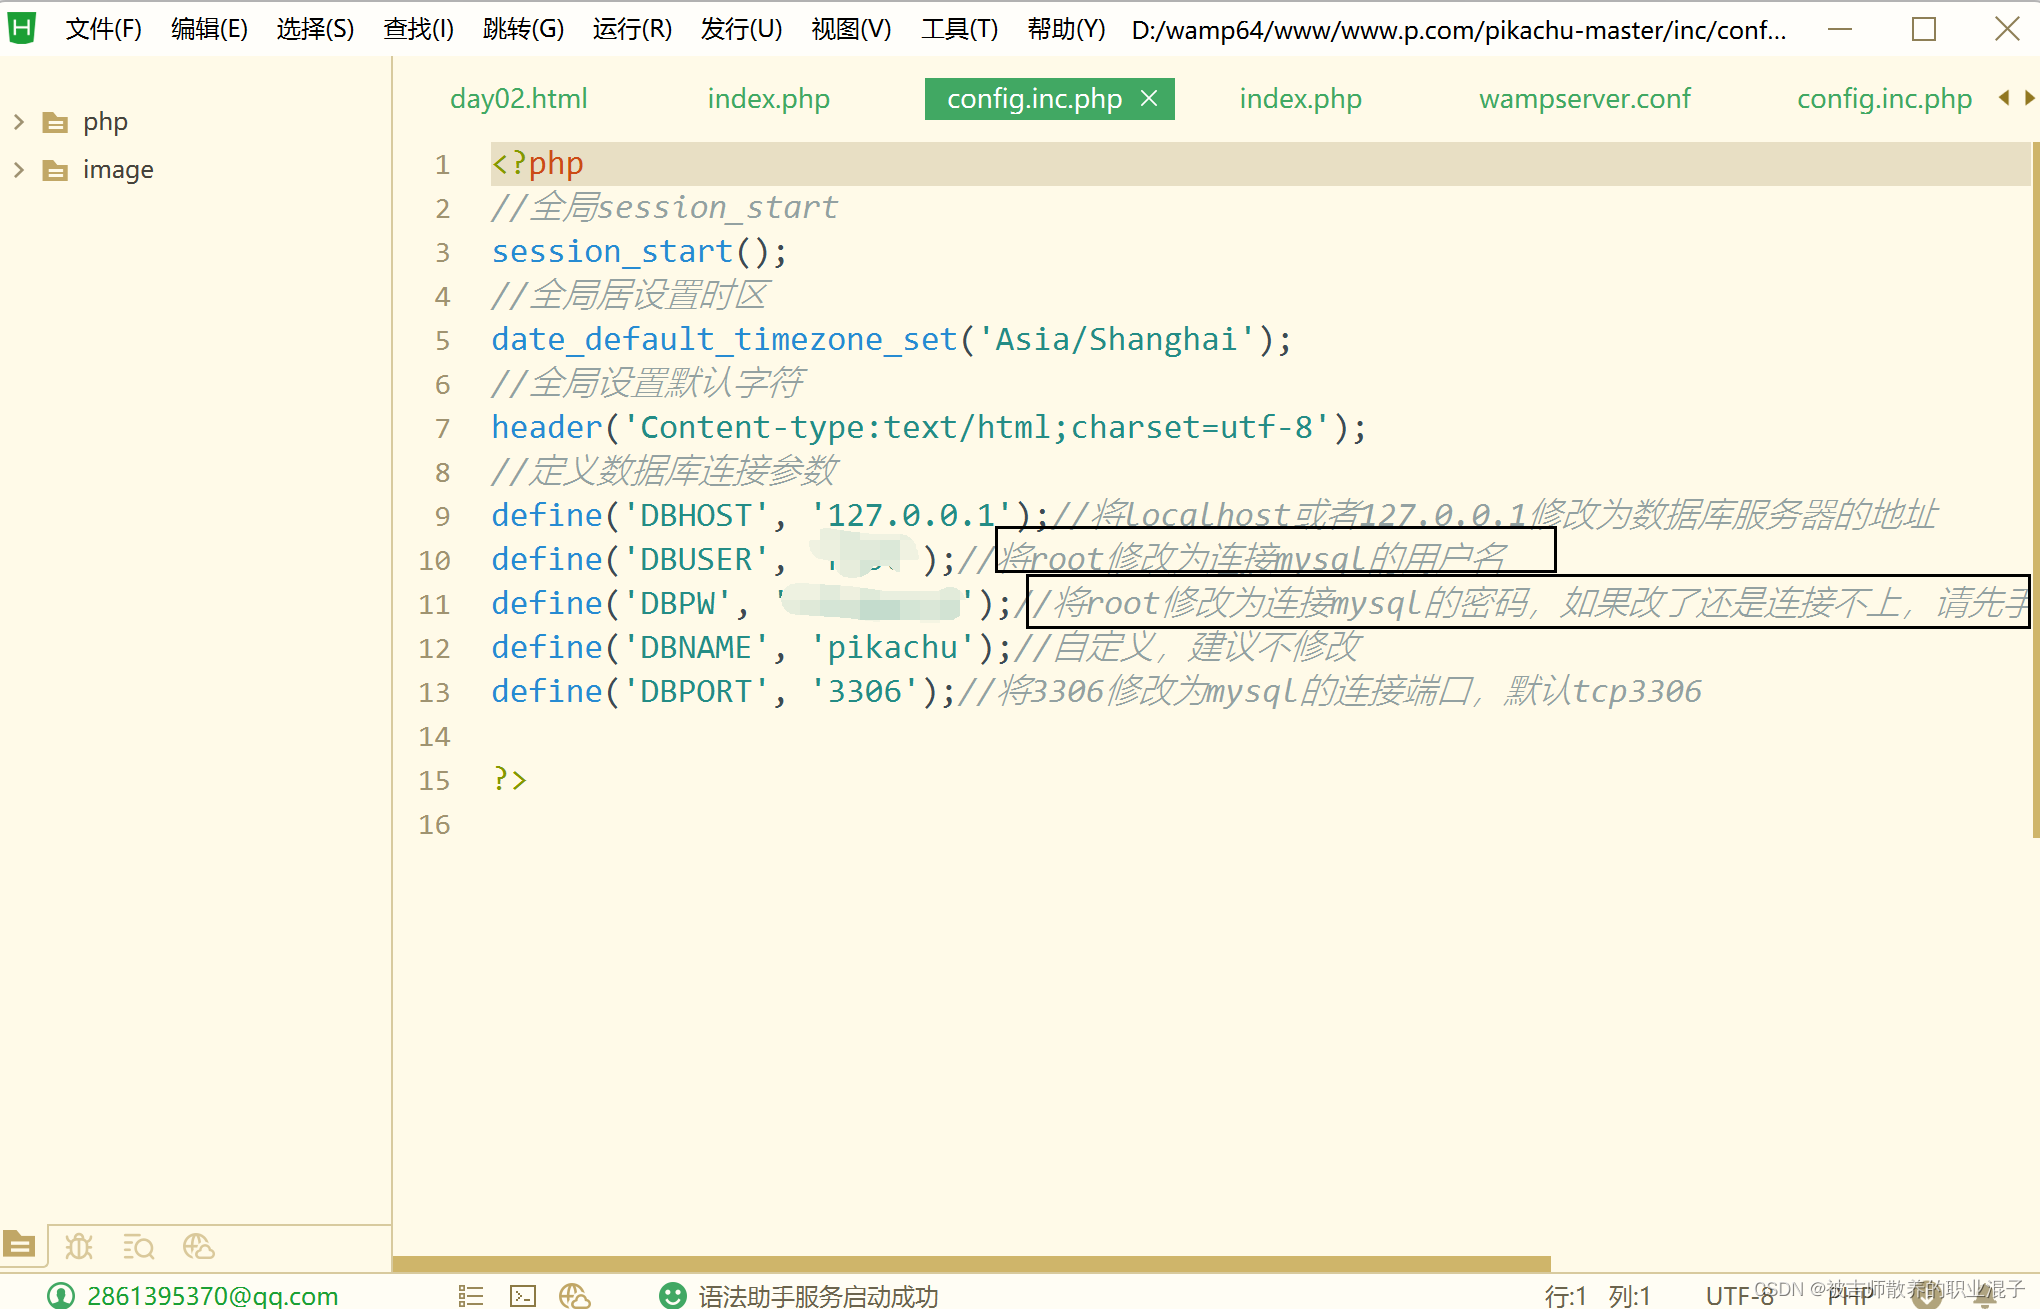Image resolution: width=2040 pixels, height=1309 pixels.
Task: Click the 2861395370@qq.com account link
Action: pos(212,1296)
